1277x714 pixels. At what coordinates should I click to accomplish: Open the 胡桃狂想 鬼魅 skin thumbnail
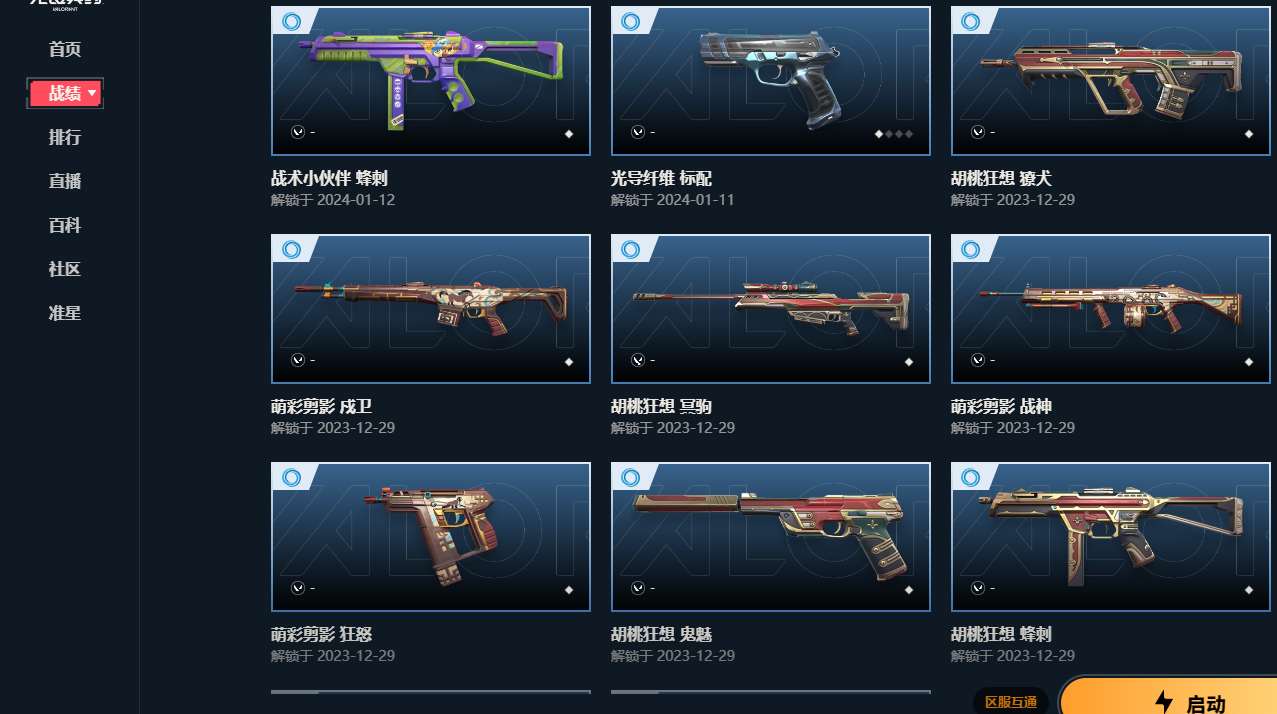(x=771, y=537)
